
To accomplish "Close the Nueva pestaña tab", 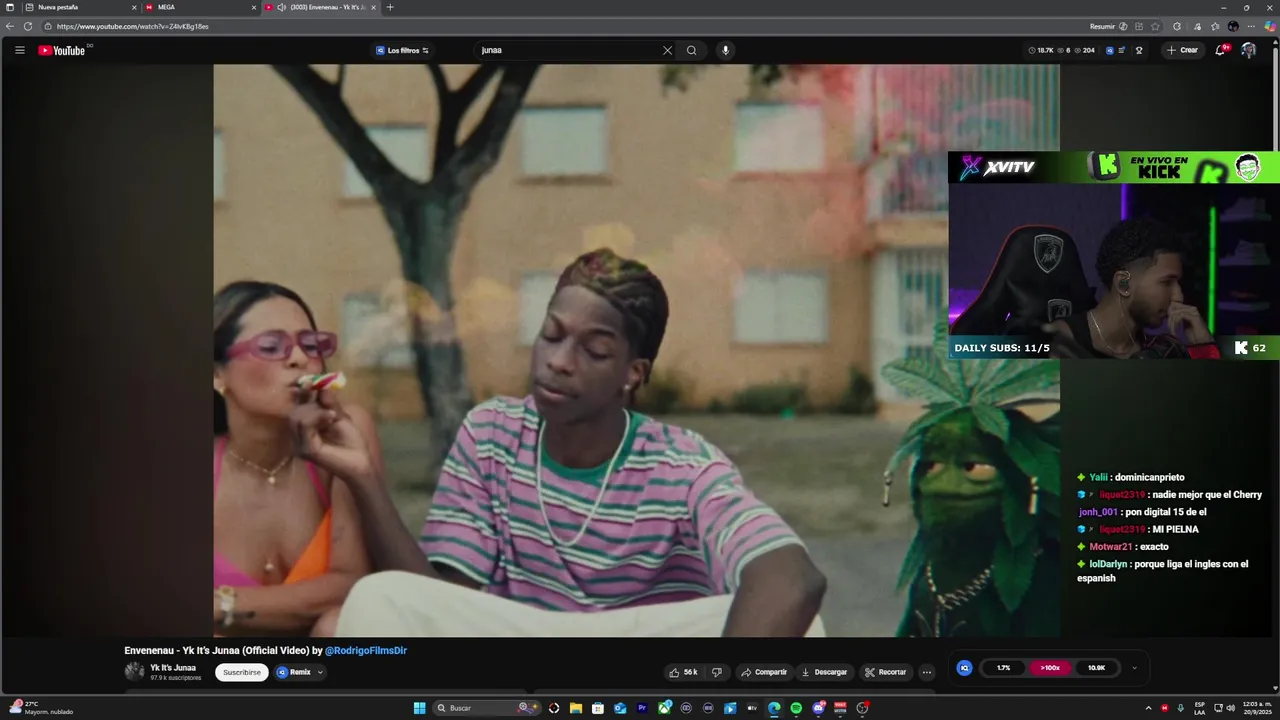I will tap(134, 7).
